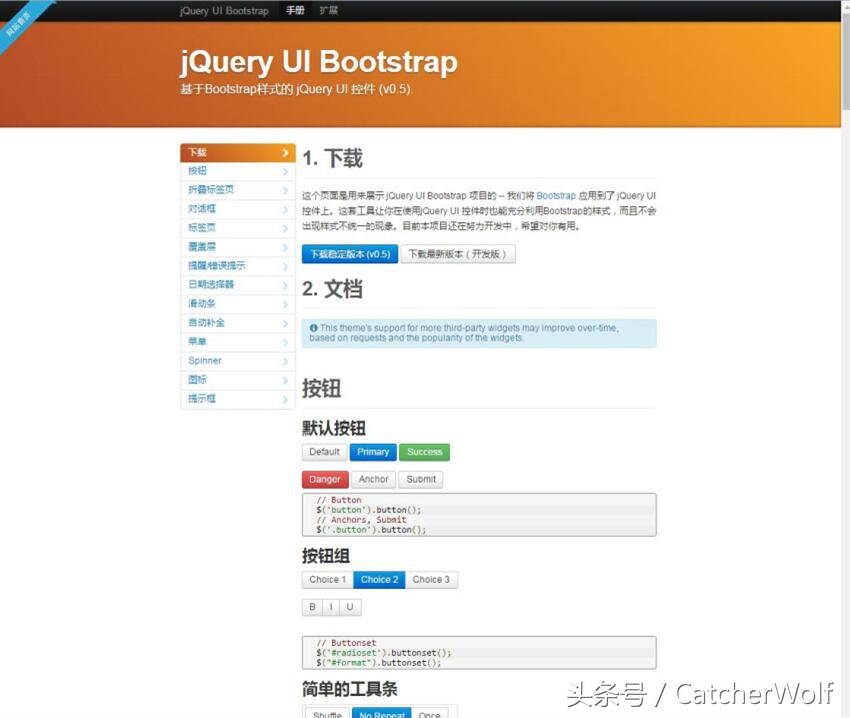This screenshot has height=718, width=850.
Task: Click the info icon in the blue alert
Action: point(313,328)
